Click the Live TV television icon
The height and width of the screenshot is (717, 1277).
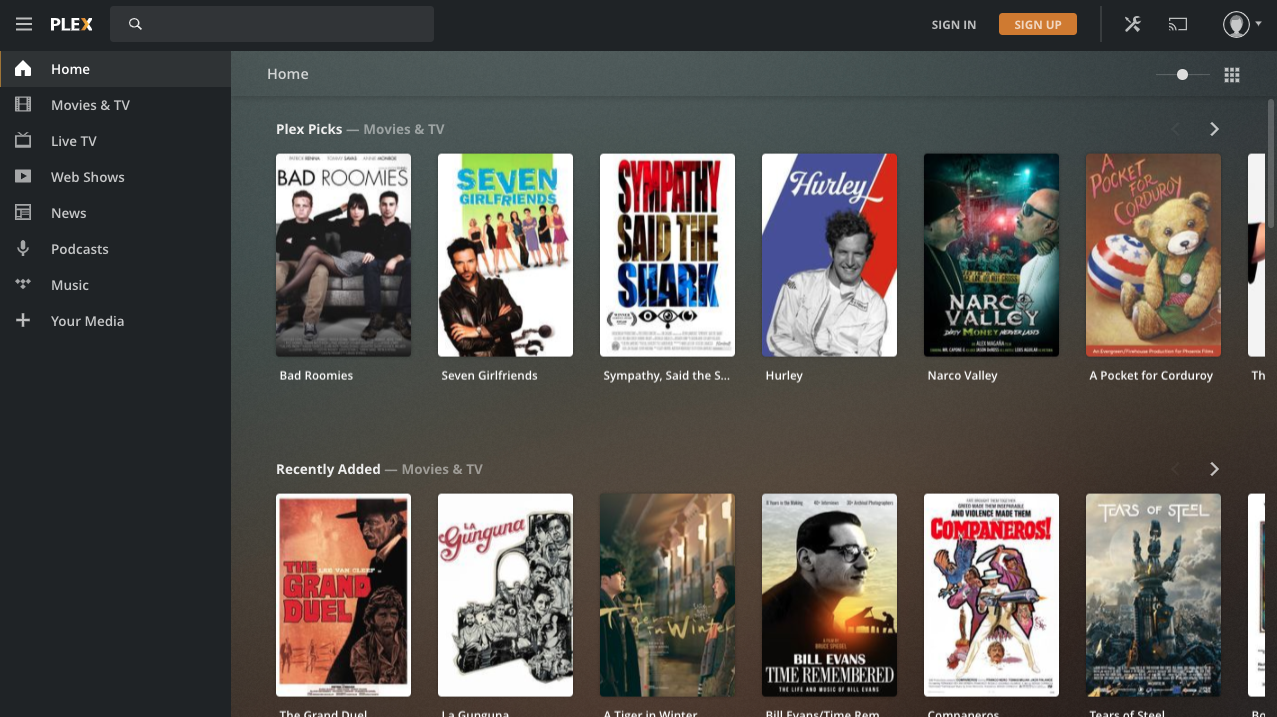pos(23,141)
